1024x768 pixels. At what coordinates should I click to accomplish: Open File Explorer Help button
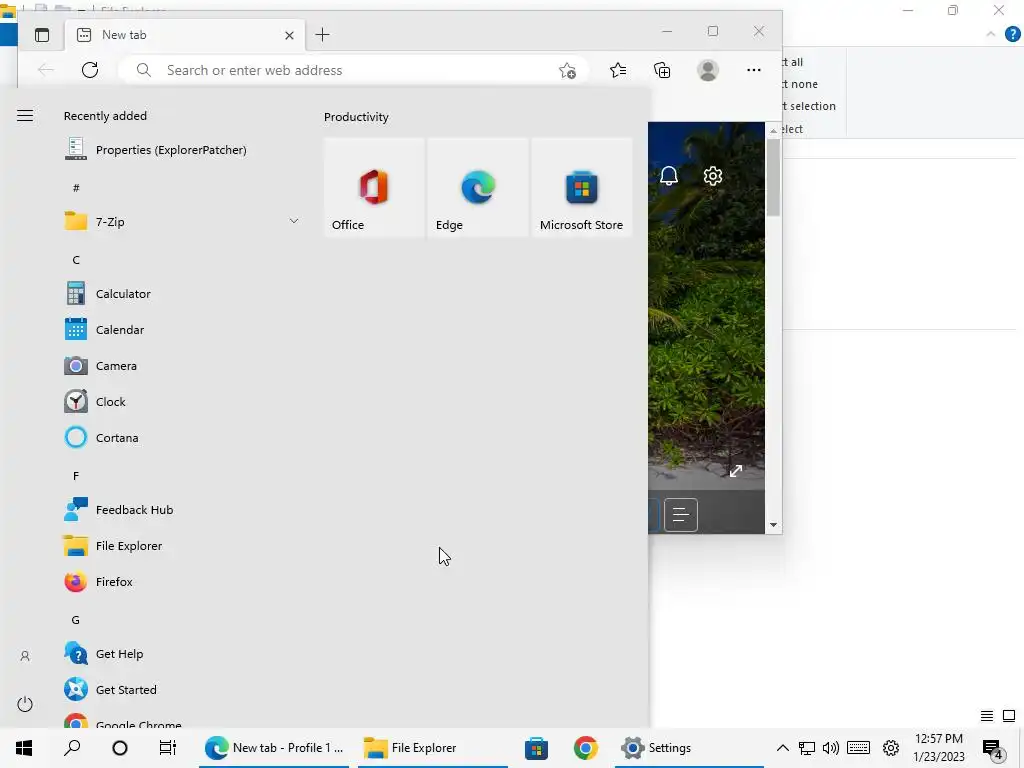pos(1012,34)
